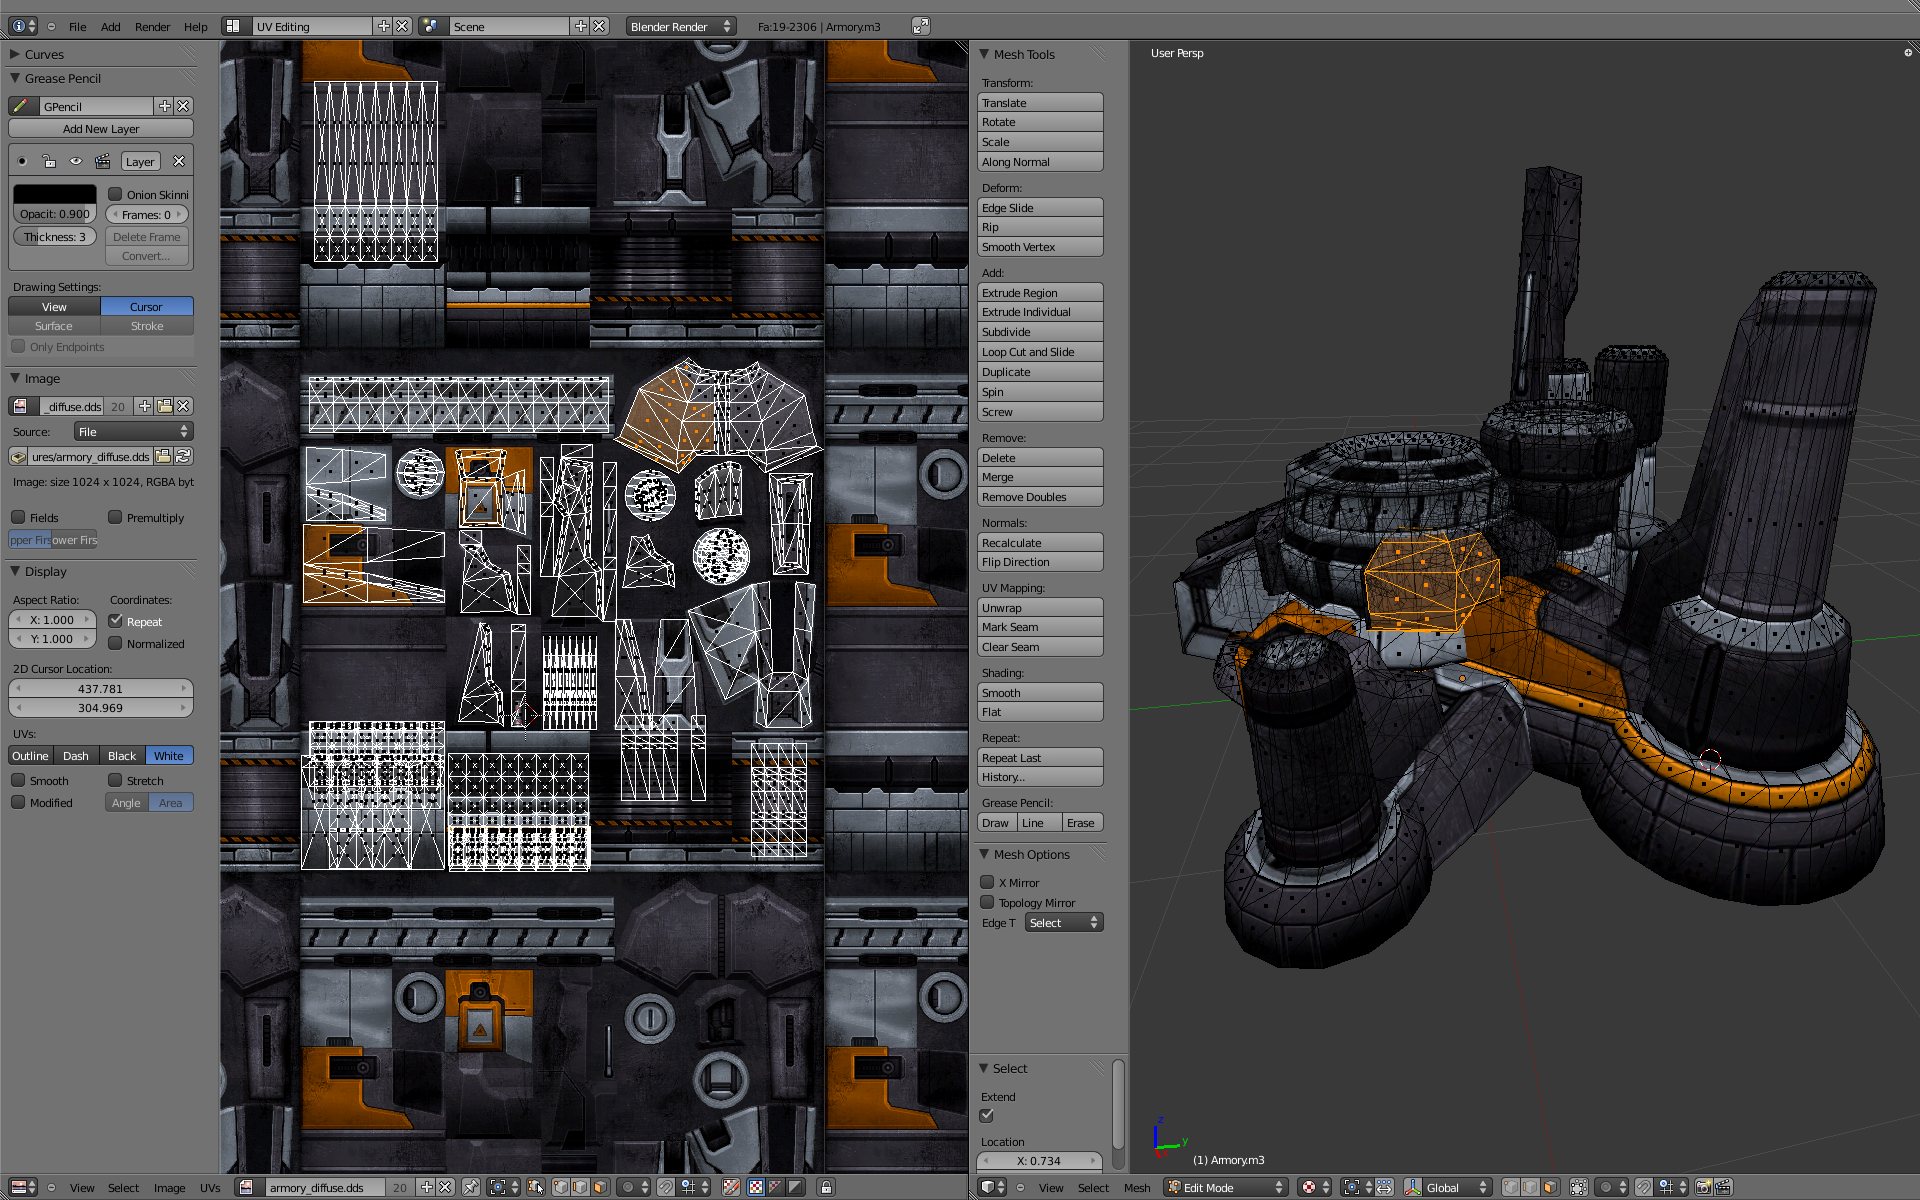Toggle snapping magnet icon in the UV editor
1920x1200 pixels.
[665, 1188]
